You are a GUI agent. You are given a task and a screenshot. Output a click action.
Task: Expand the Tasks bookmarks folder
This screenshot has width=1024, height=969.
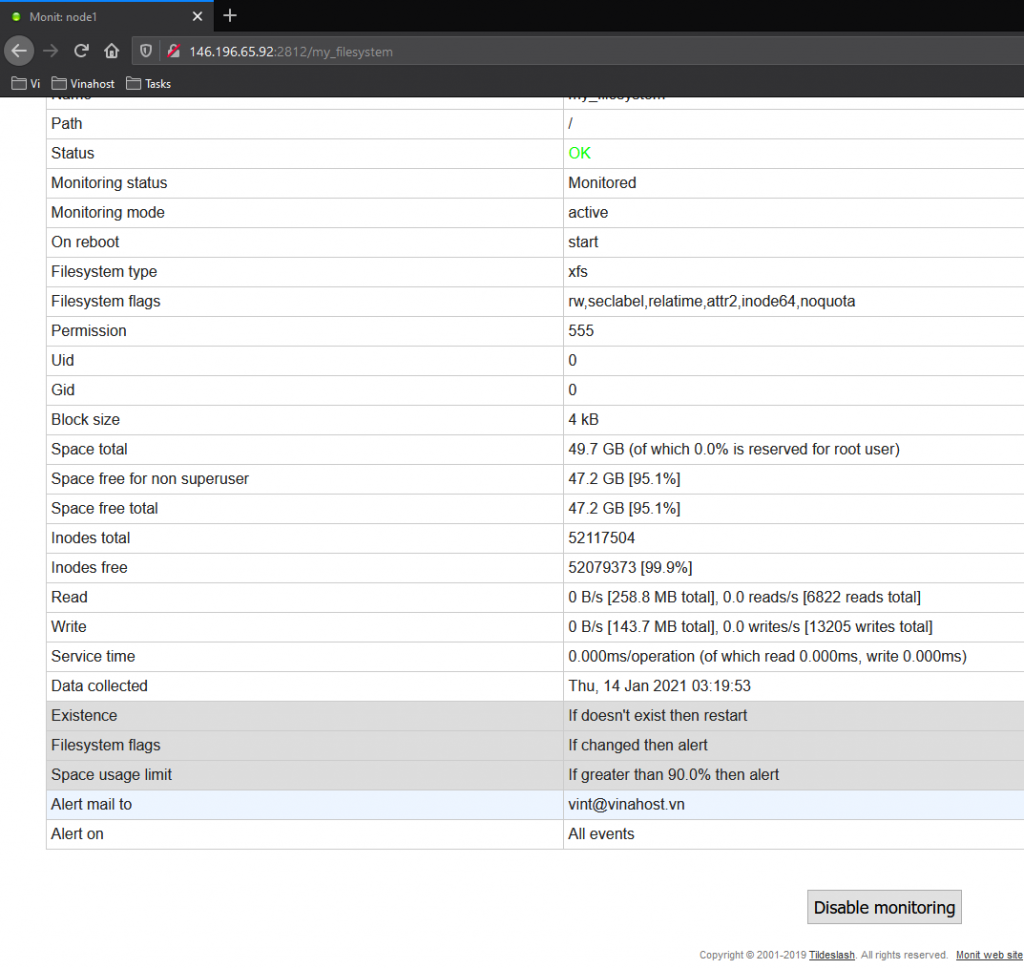tap(149, 84)
